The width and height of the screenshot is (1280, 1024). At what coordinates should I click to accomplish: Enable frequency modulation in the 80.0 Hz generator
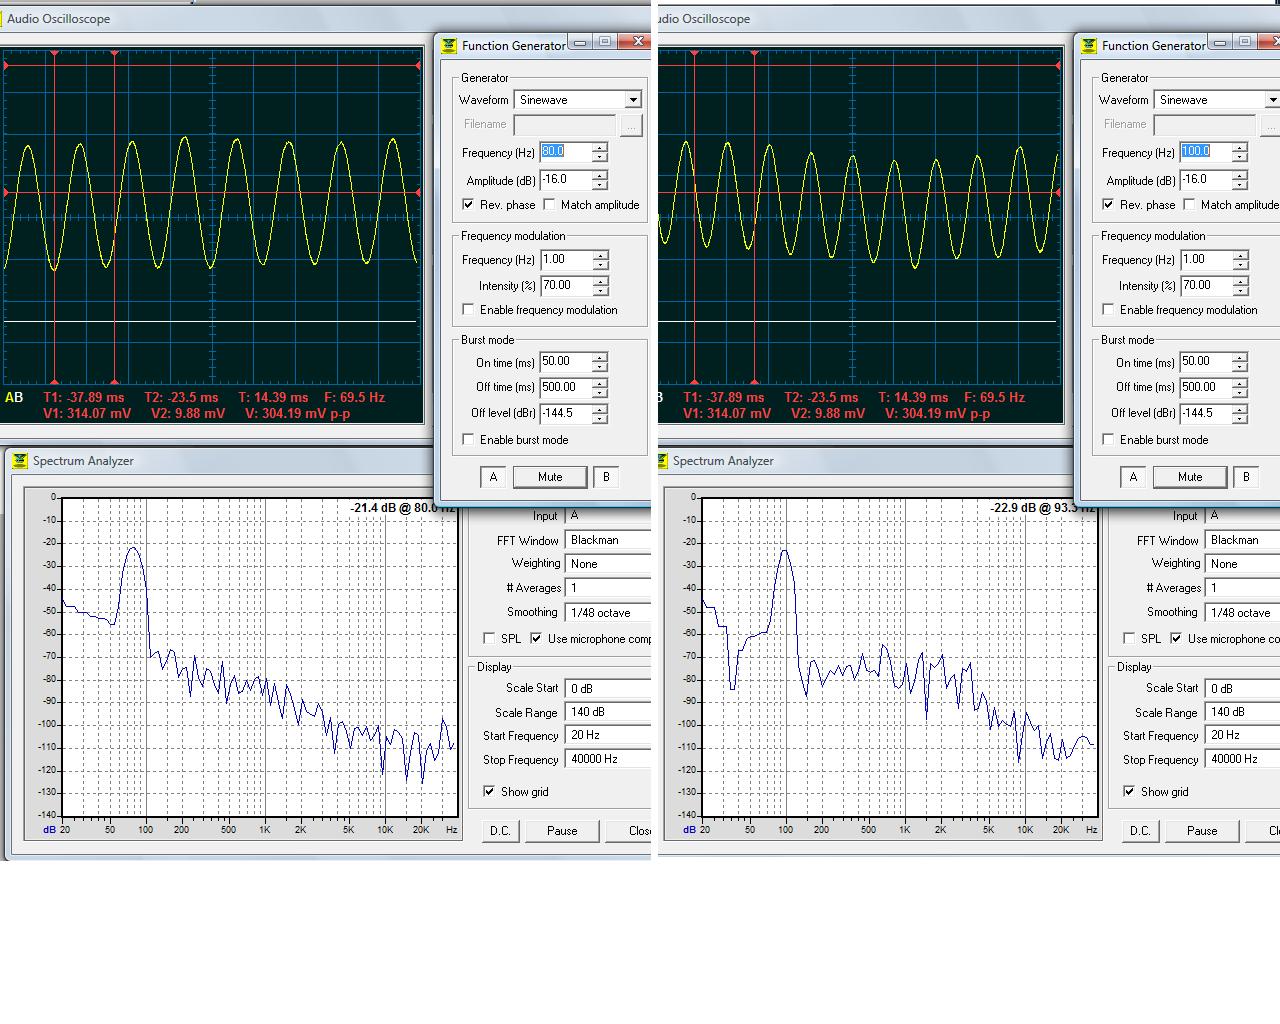[468, 310]
